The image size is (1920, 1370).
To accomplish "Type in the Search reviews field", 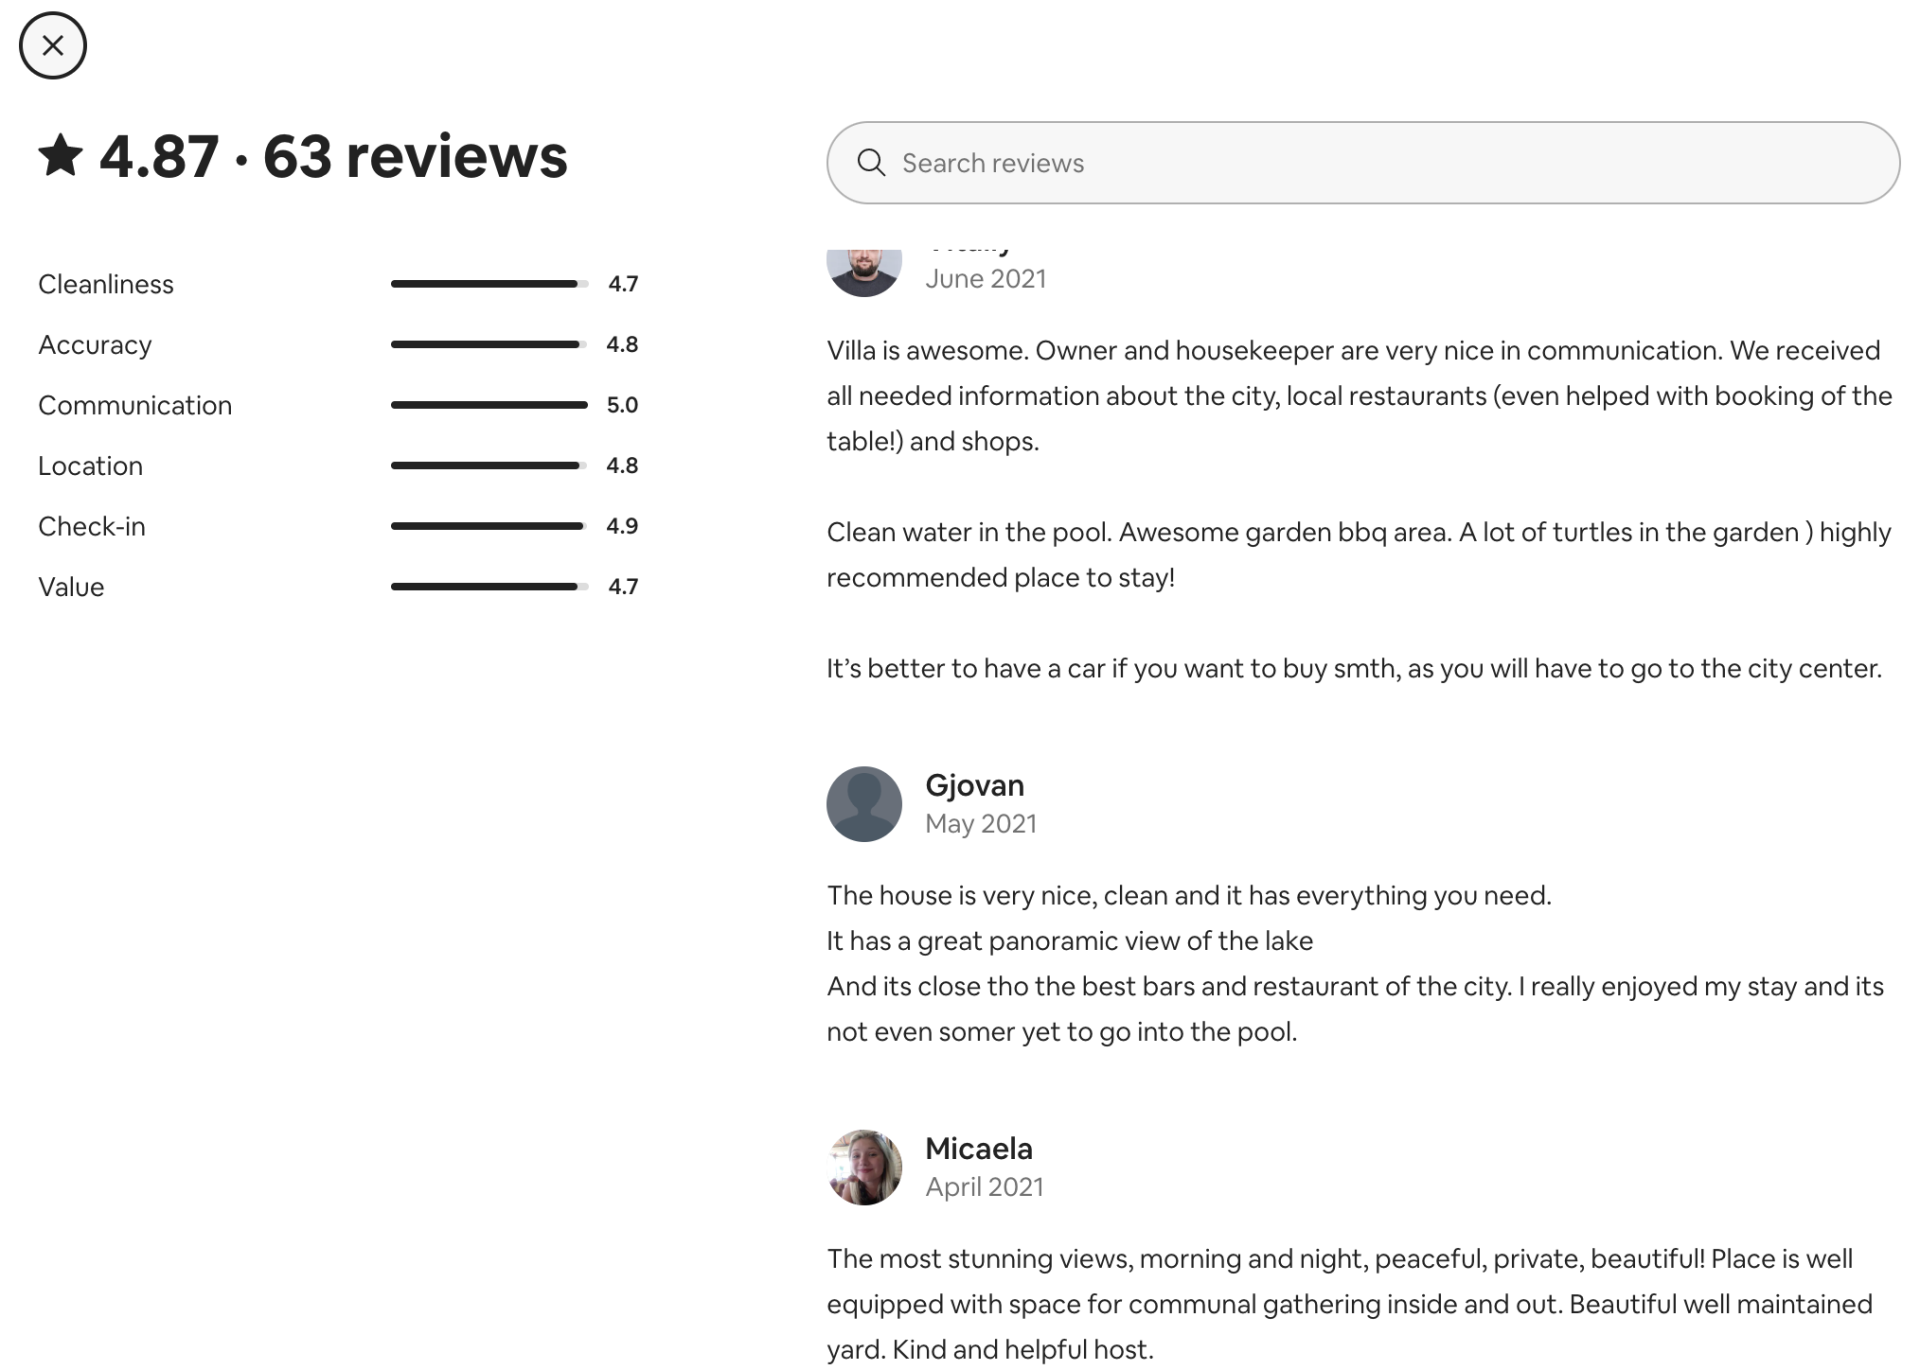I will click(x=1380, y=163).
